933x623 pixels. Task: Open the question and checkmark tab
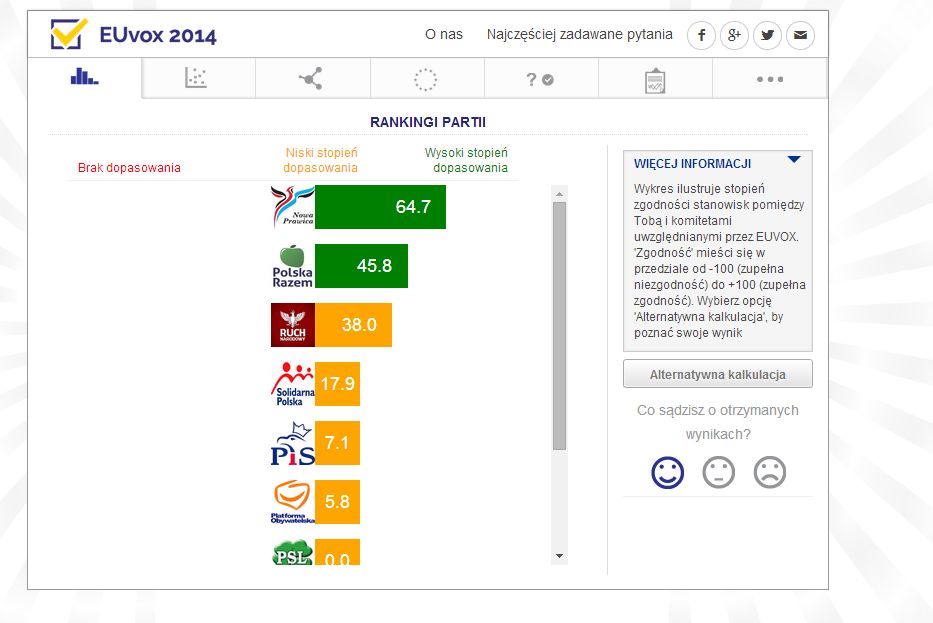(x=541, y=78)
